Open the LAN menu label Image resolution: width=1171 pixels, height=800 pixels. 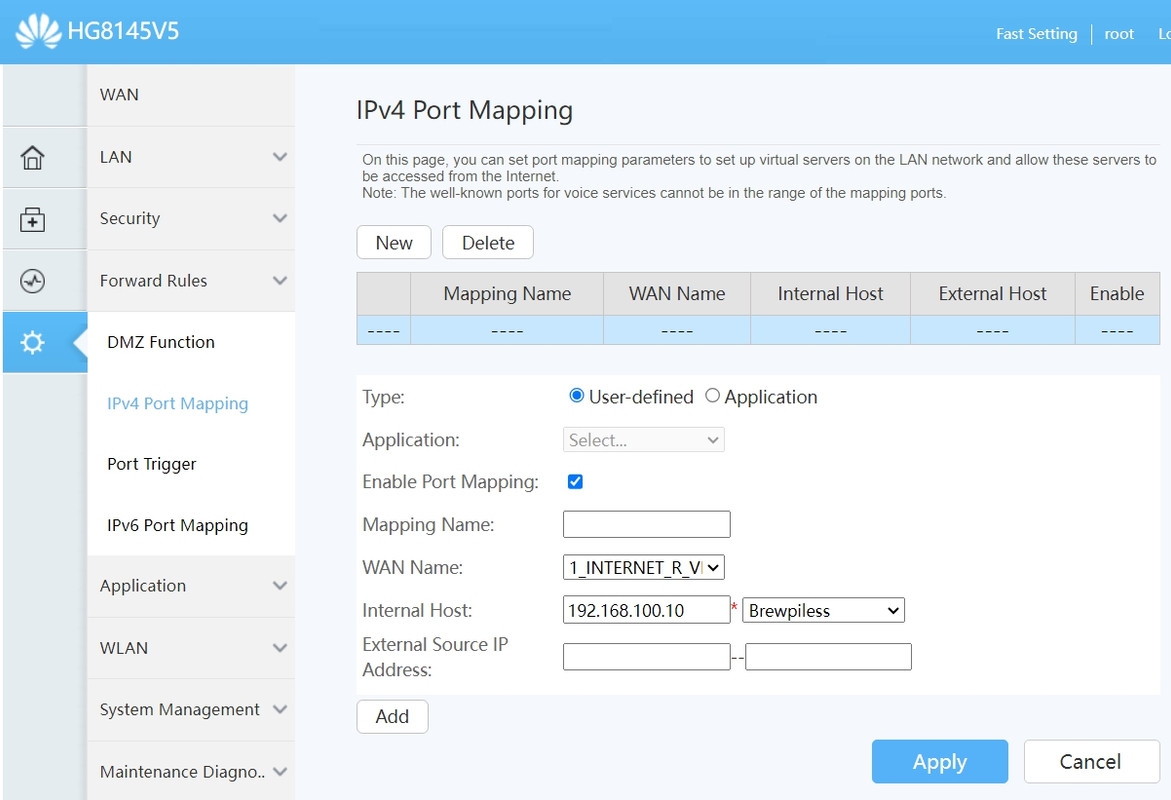116,157
